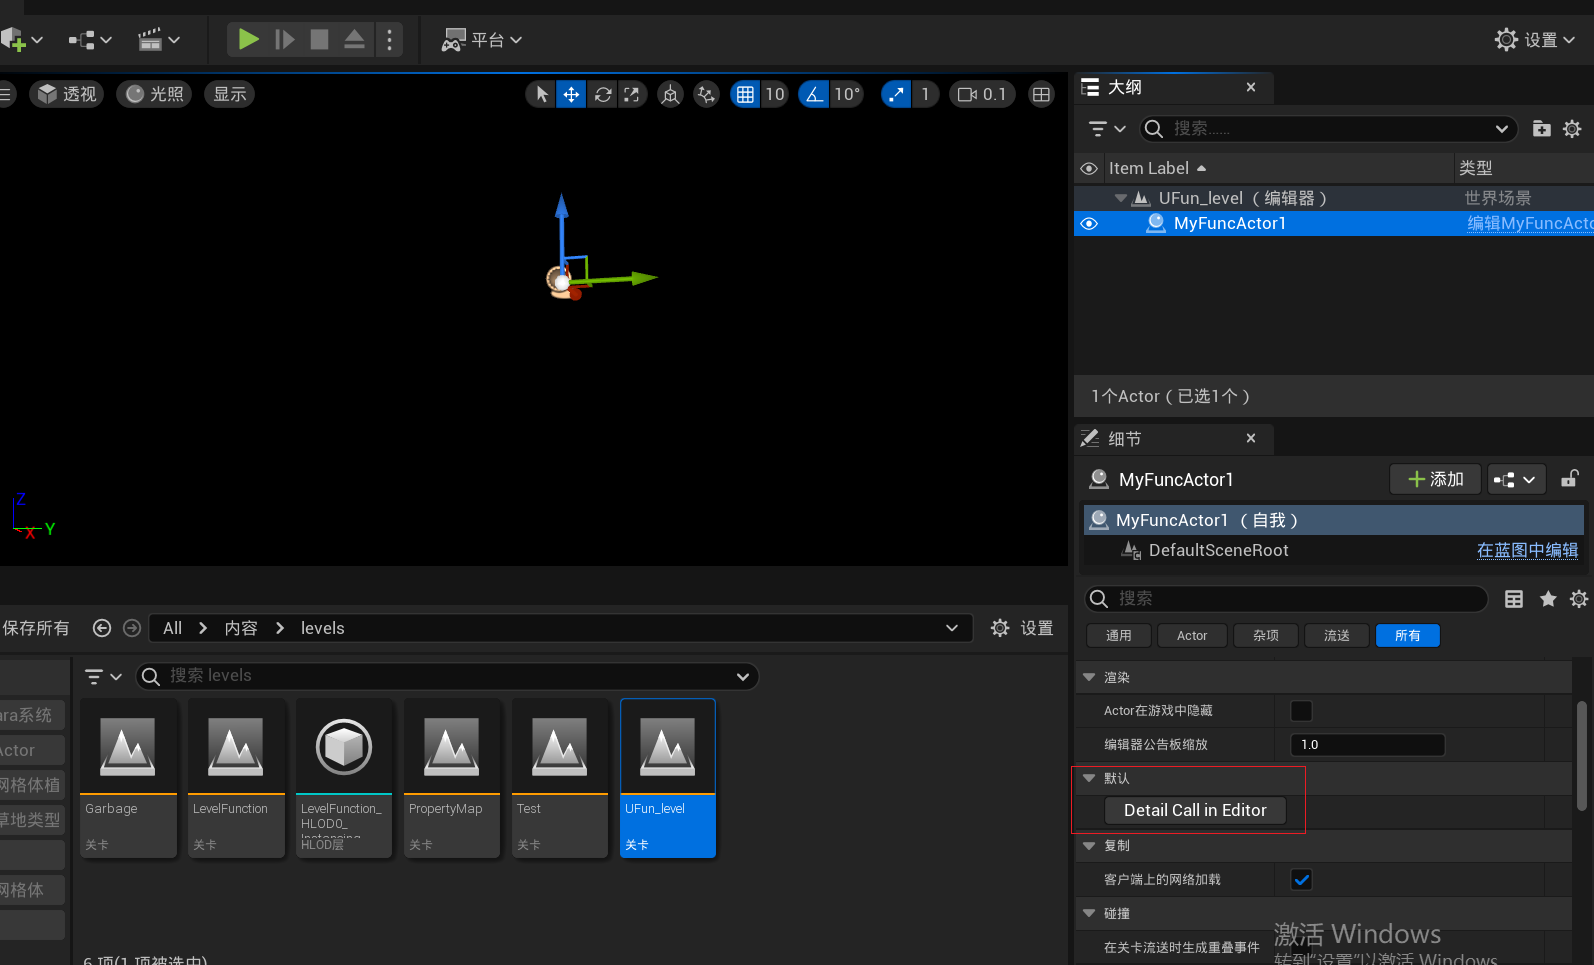Click the viewport layout maximize icon
1594x965 pixels.
1041,94
